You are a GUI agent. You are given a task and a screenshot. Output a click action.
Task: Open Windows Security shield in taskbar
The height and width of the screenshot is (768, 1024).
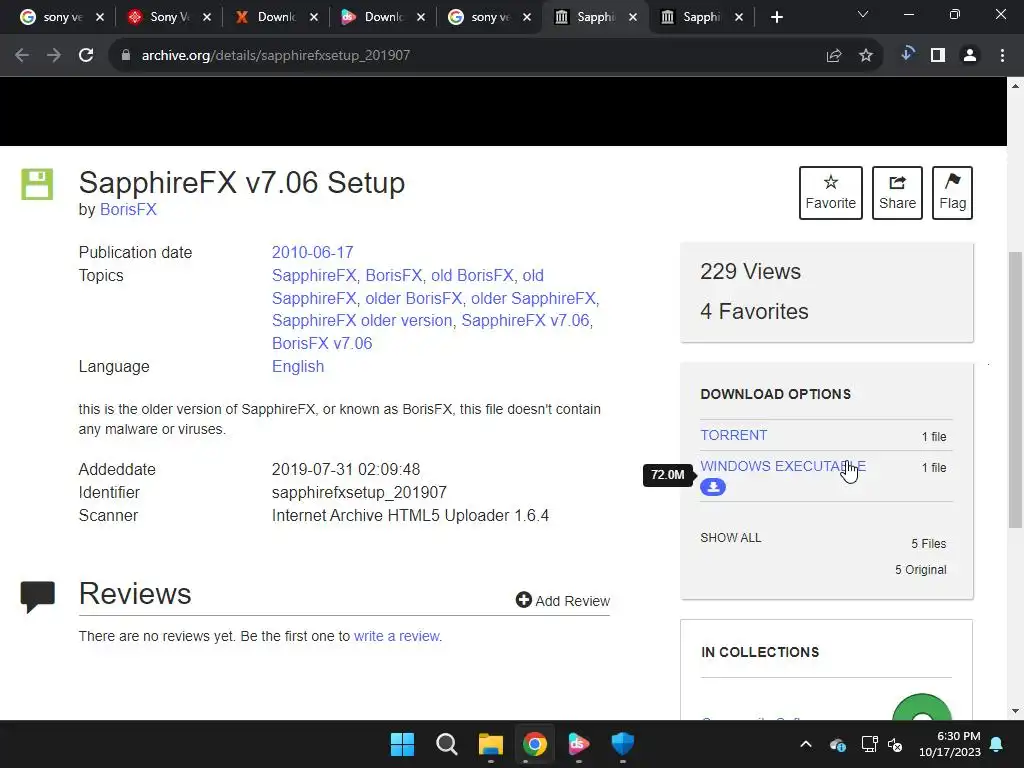(x=622, y=744)
